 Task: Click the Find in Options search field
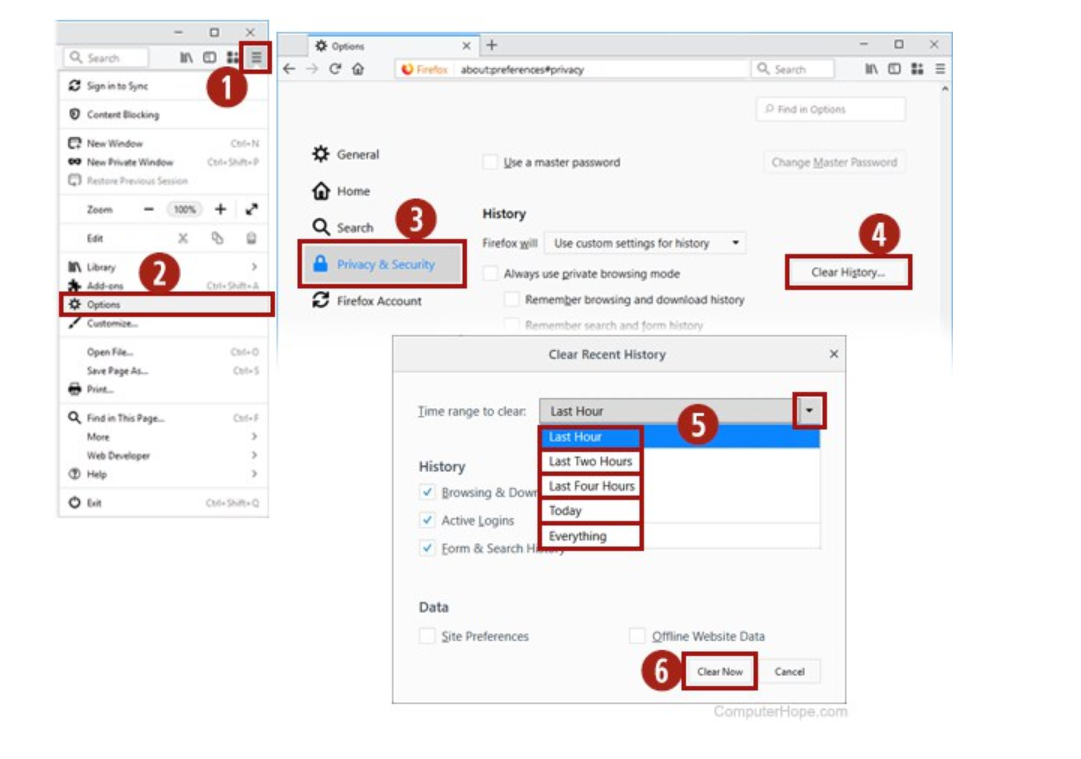(831, 110)
